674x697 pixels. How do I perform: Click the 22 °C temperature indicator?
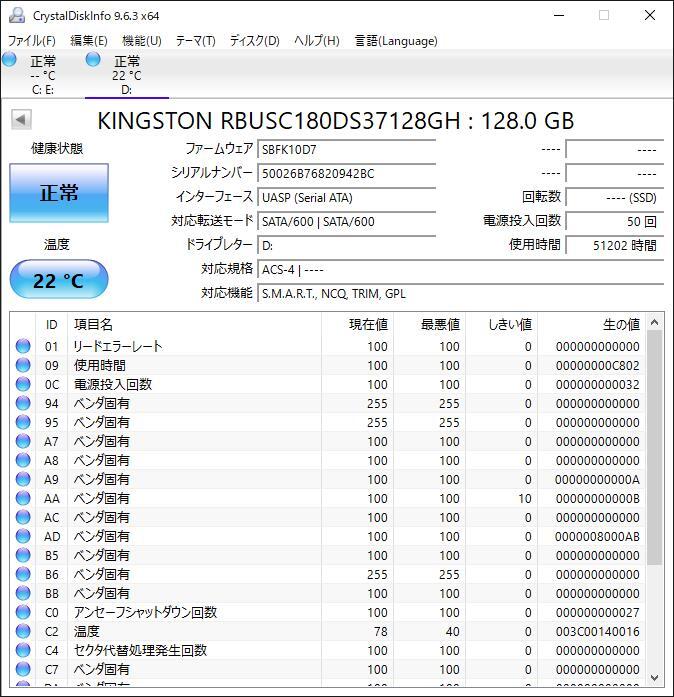tap(59, 280)
